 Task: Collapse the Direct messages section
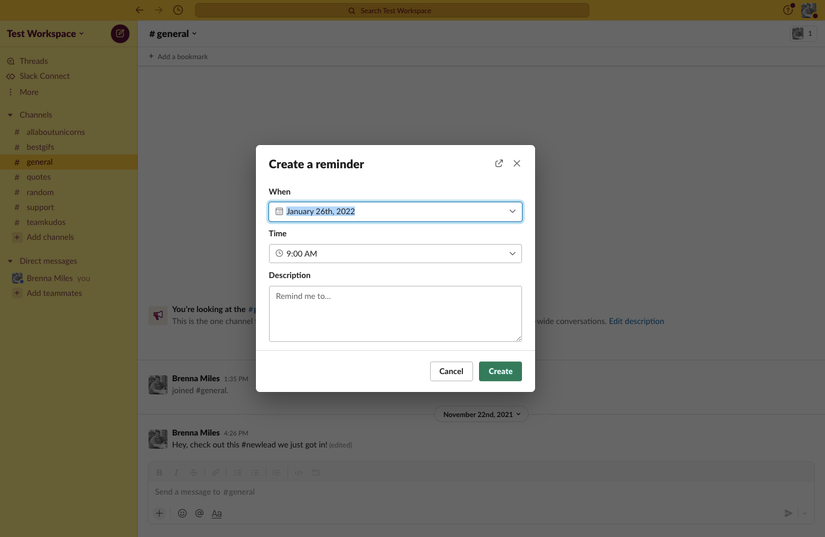tap(10, 261)
